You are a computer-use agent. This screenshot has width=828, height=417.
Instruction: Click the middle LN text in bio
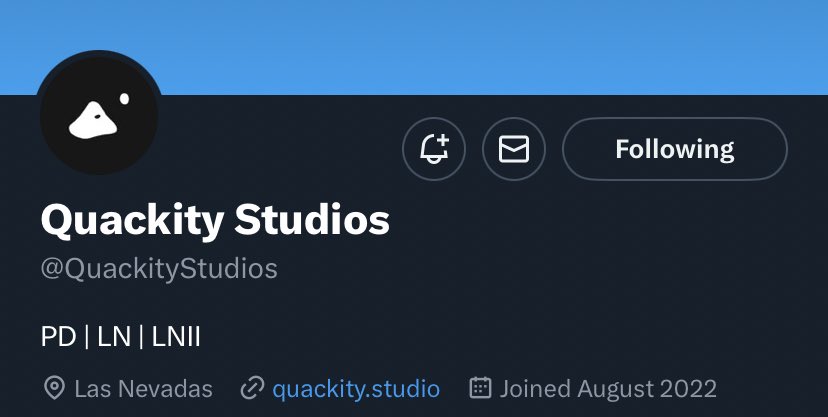[x=114, y=337]
